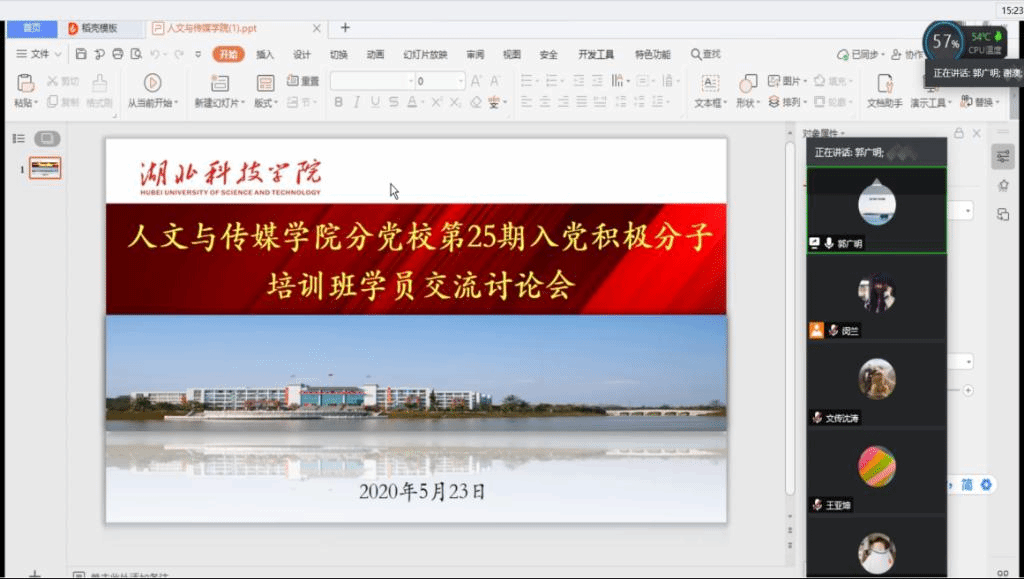The width and height of the screenshot is (1024, 579).
Task: Click the increase font size icon
Action: 476,81
